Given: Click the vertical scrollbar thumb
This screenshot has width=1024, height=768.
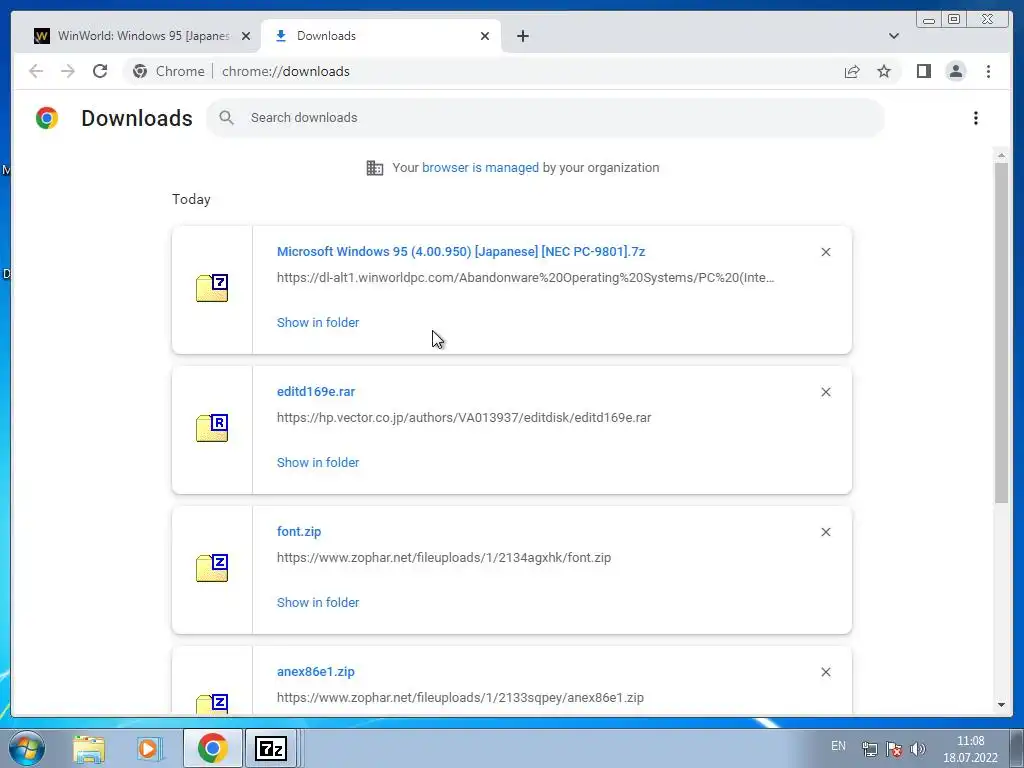Looking at the screenshot, I should (x=1001, y=333).
